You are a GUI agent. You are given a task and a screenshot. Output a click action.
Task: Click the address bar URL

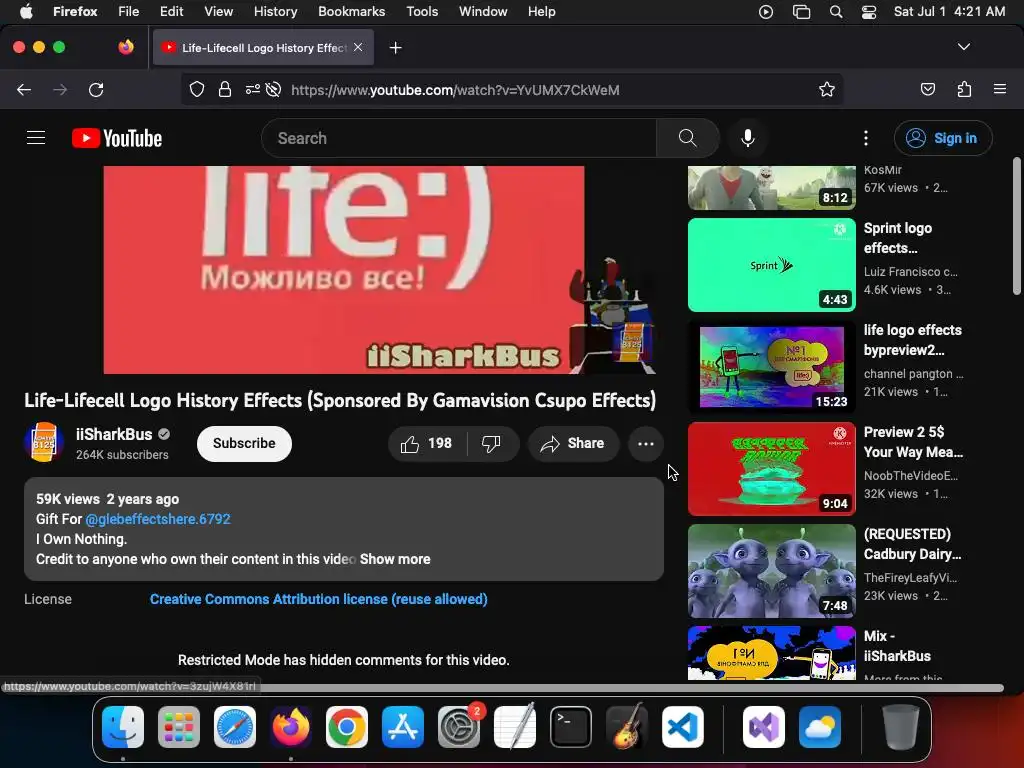(x=455, y=90)
